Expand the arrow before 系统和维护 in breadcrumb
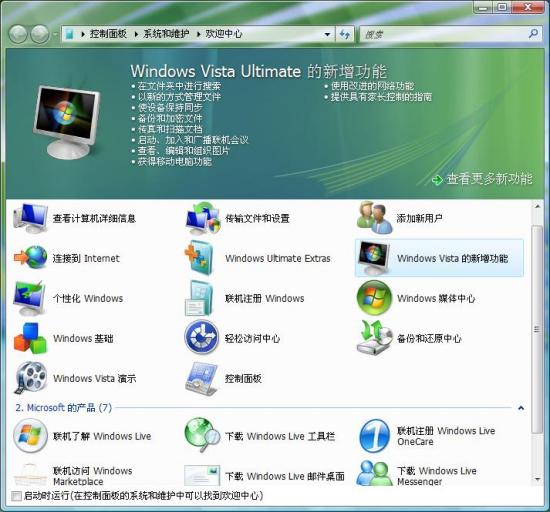550x512 pixels. pyautogui.click(x=136, y=34)
